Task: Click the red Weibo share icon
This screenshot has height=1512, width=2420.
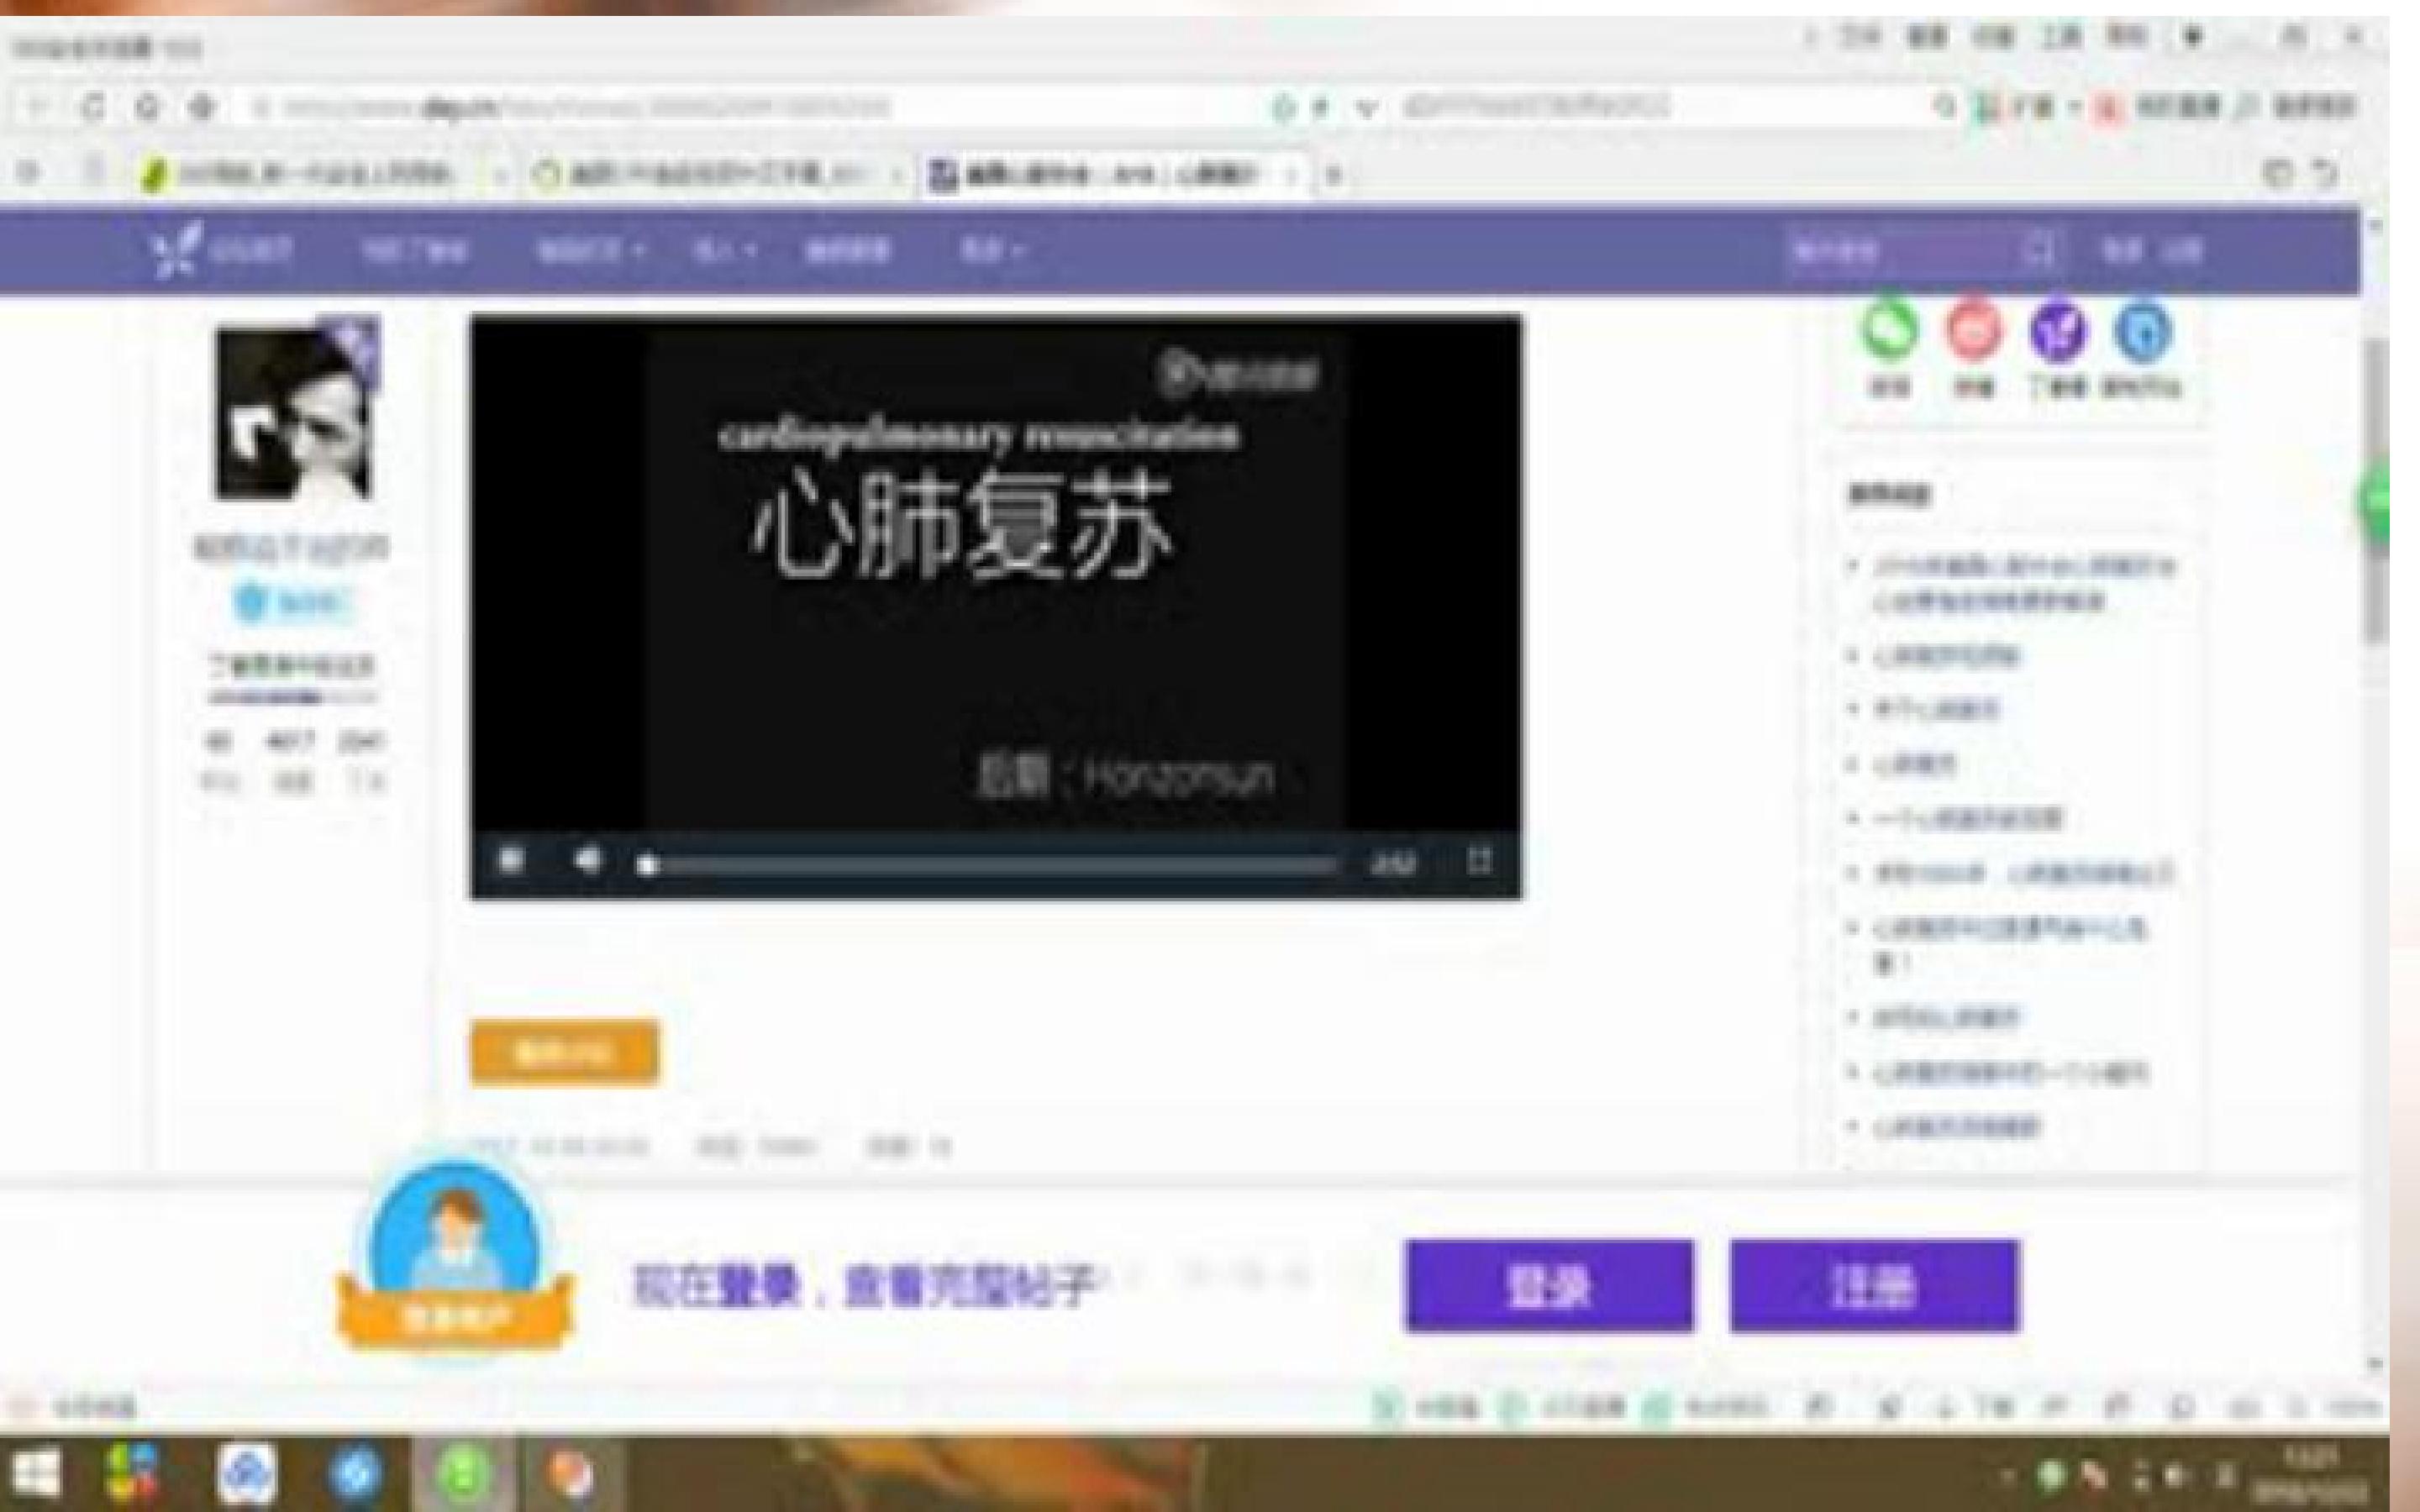Action: 1972,333
